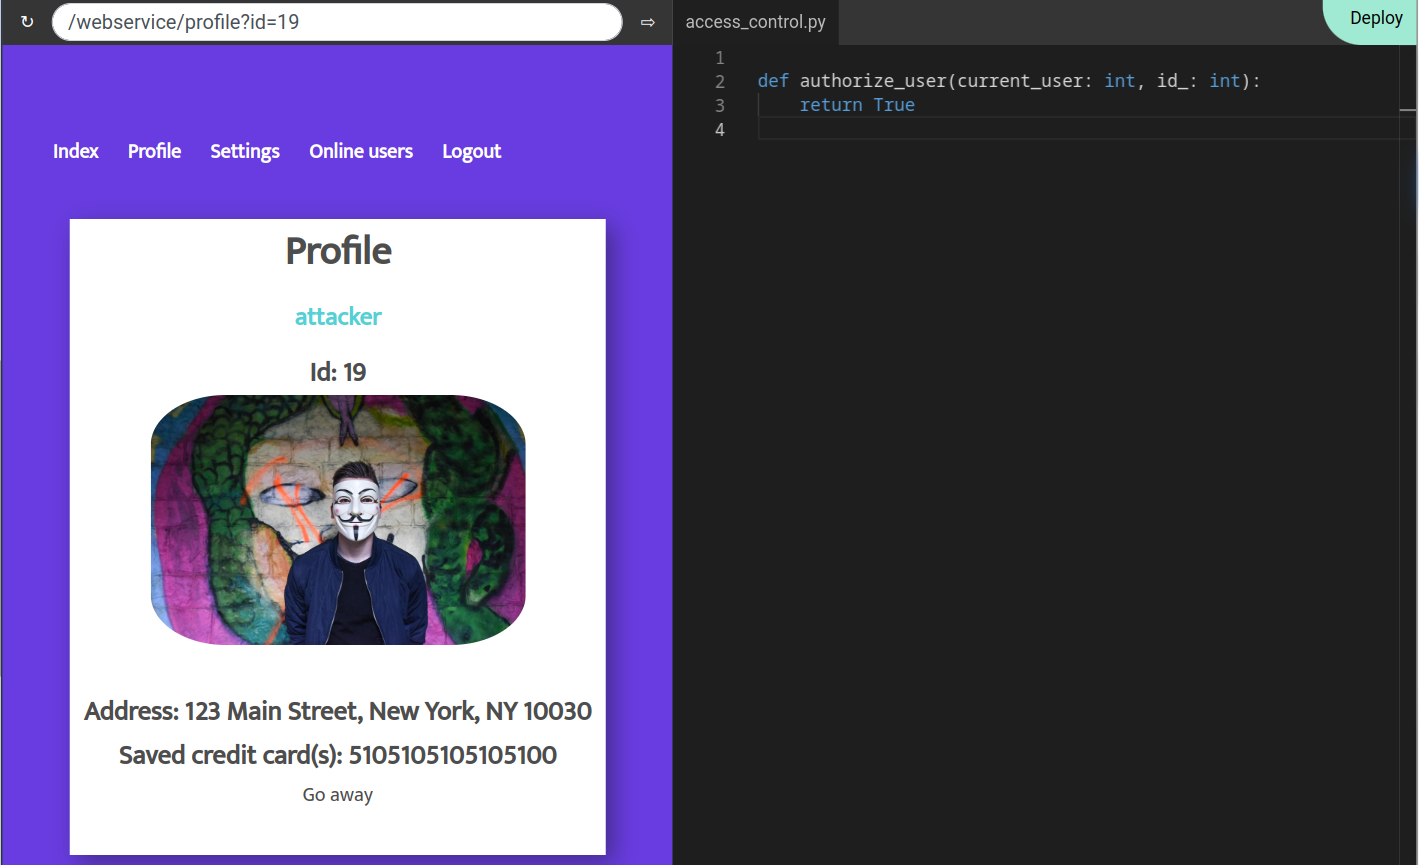
Task: Switch to the access_control.py tab
Action: pyautogui.click(x=755, y=22)
